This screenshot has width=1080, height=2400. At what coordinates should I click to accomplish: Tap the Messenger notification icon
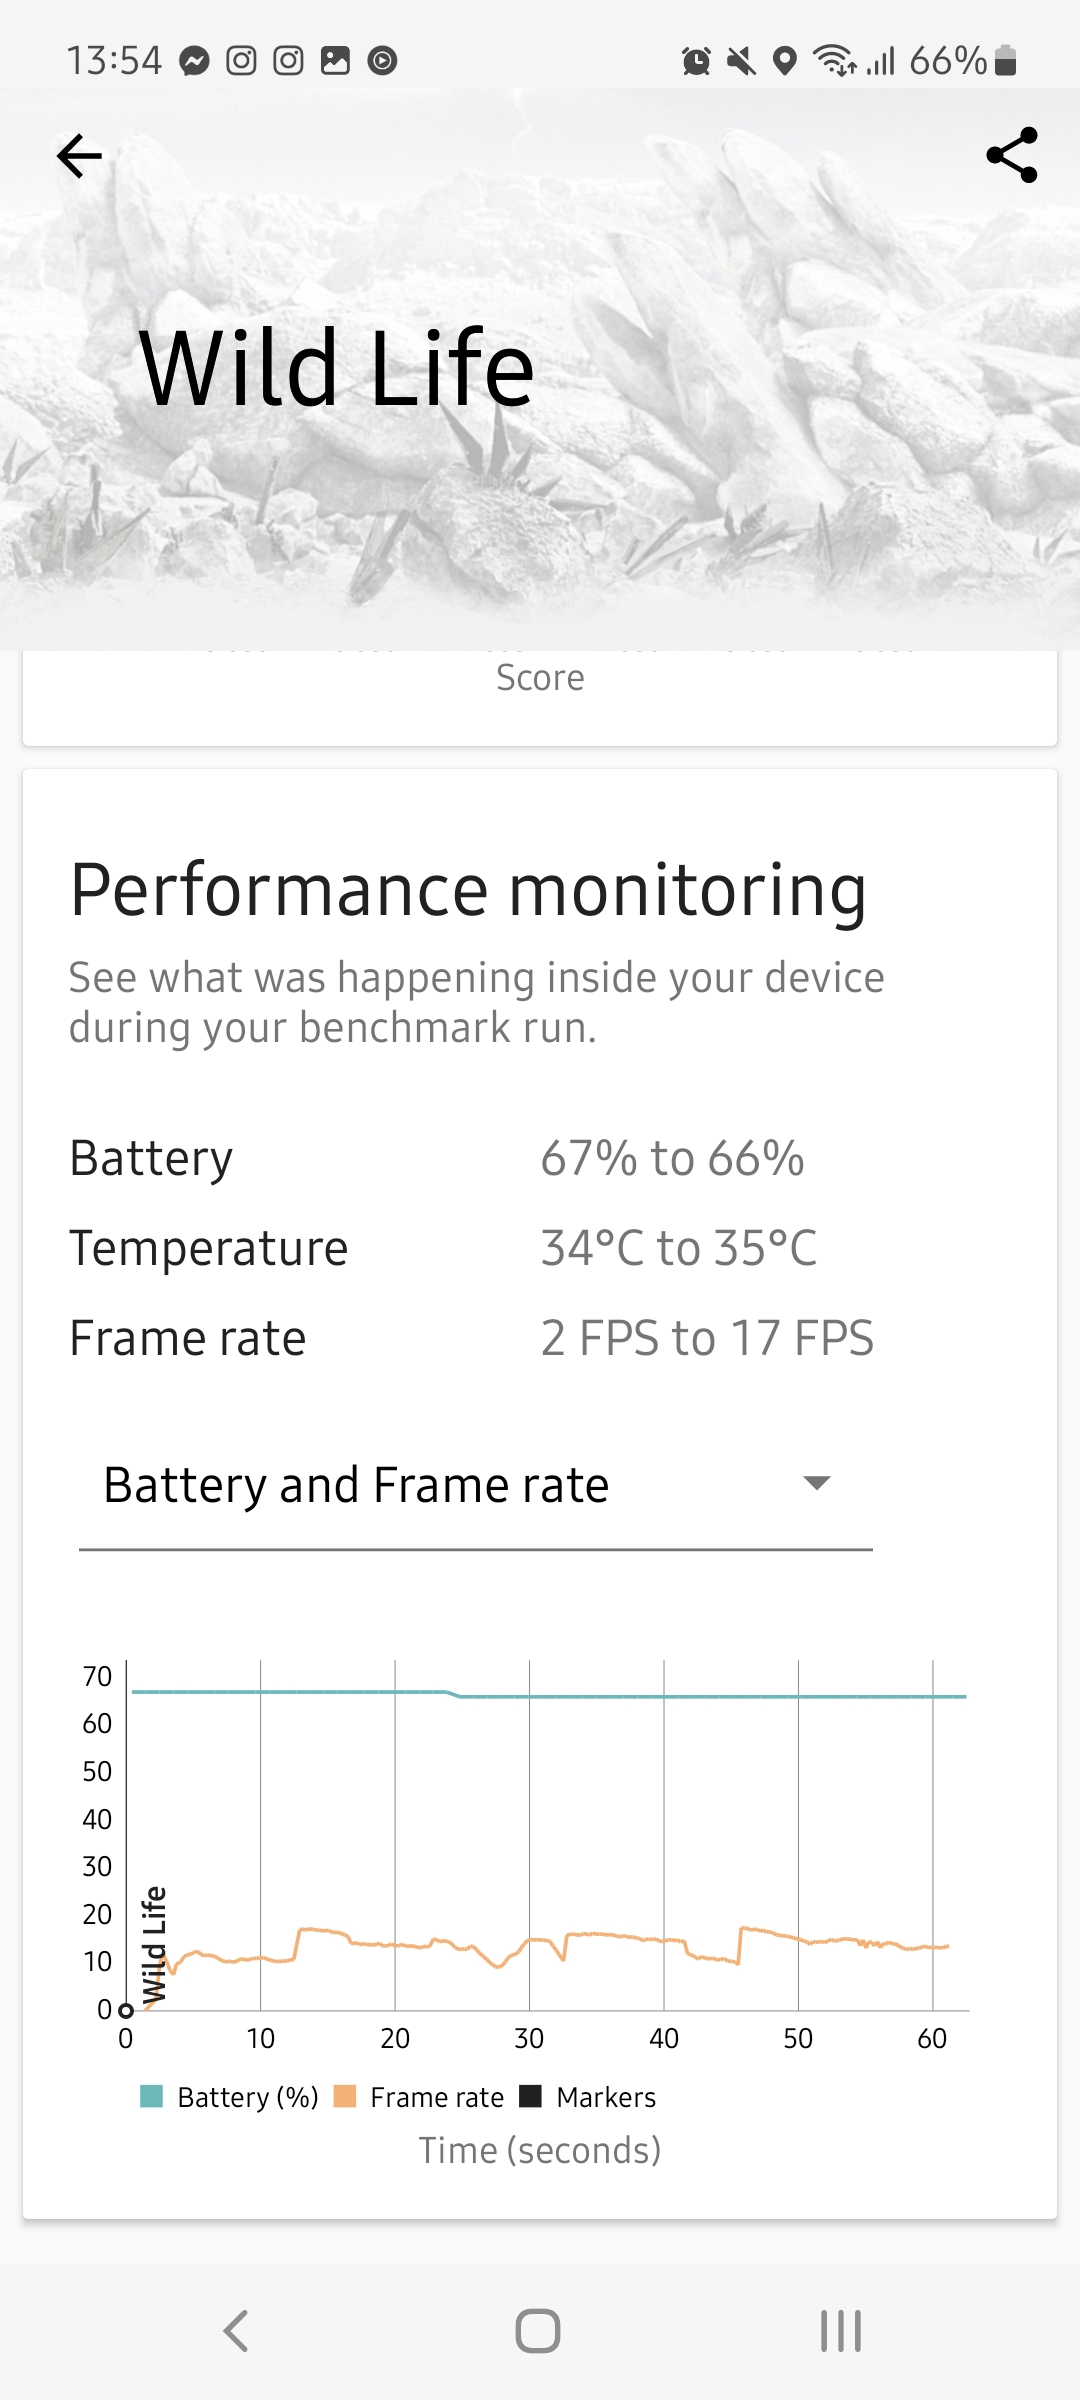pos(194,62)
